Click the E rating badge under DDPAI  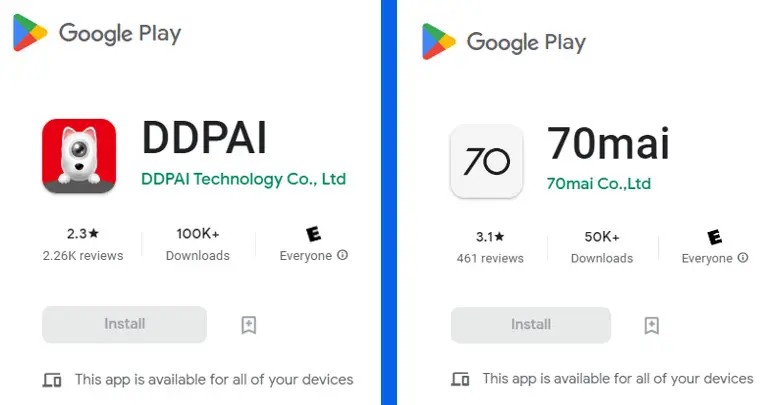pos(313,233)
